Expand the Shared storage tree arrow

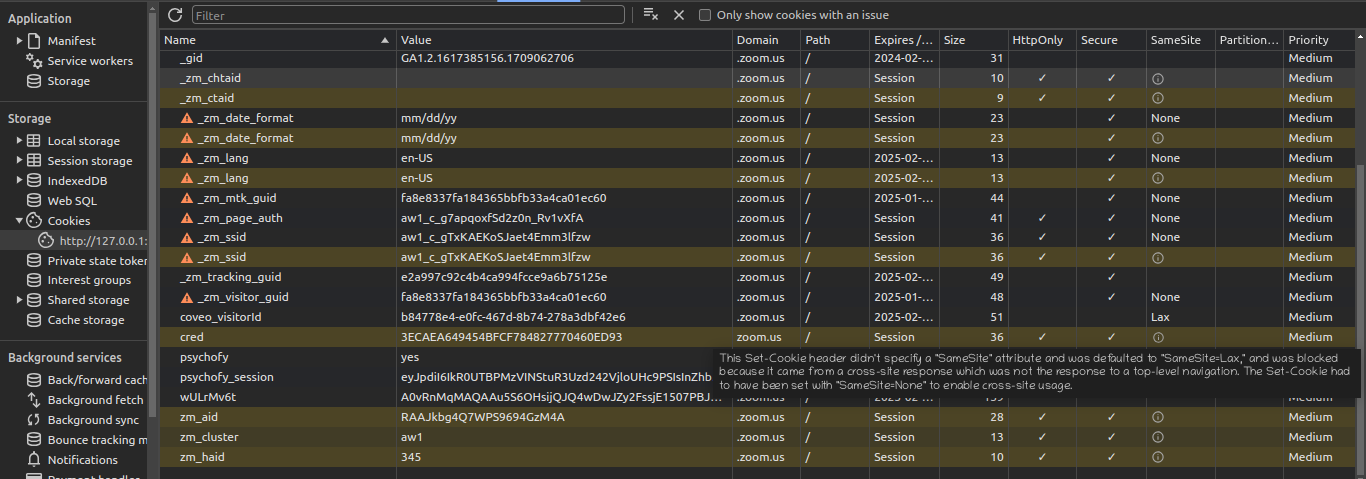click(19, 300)
